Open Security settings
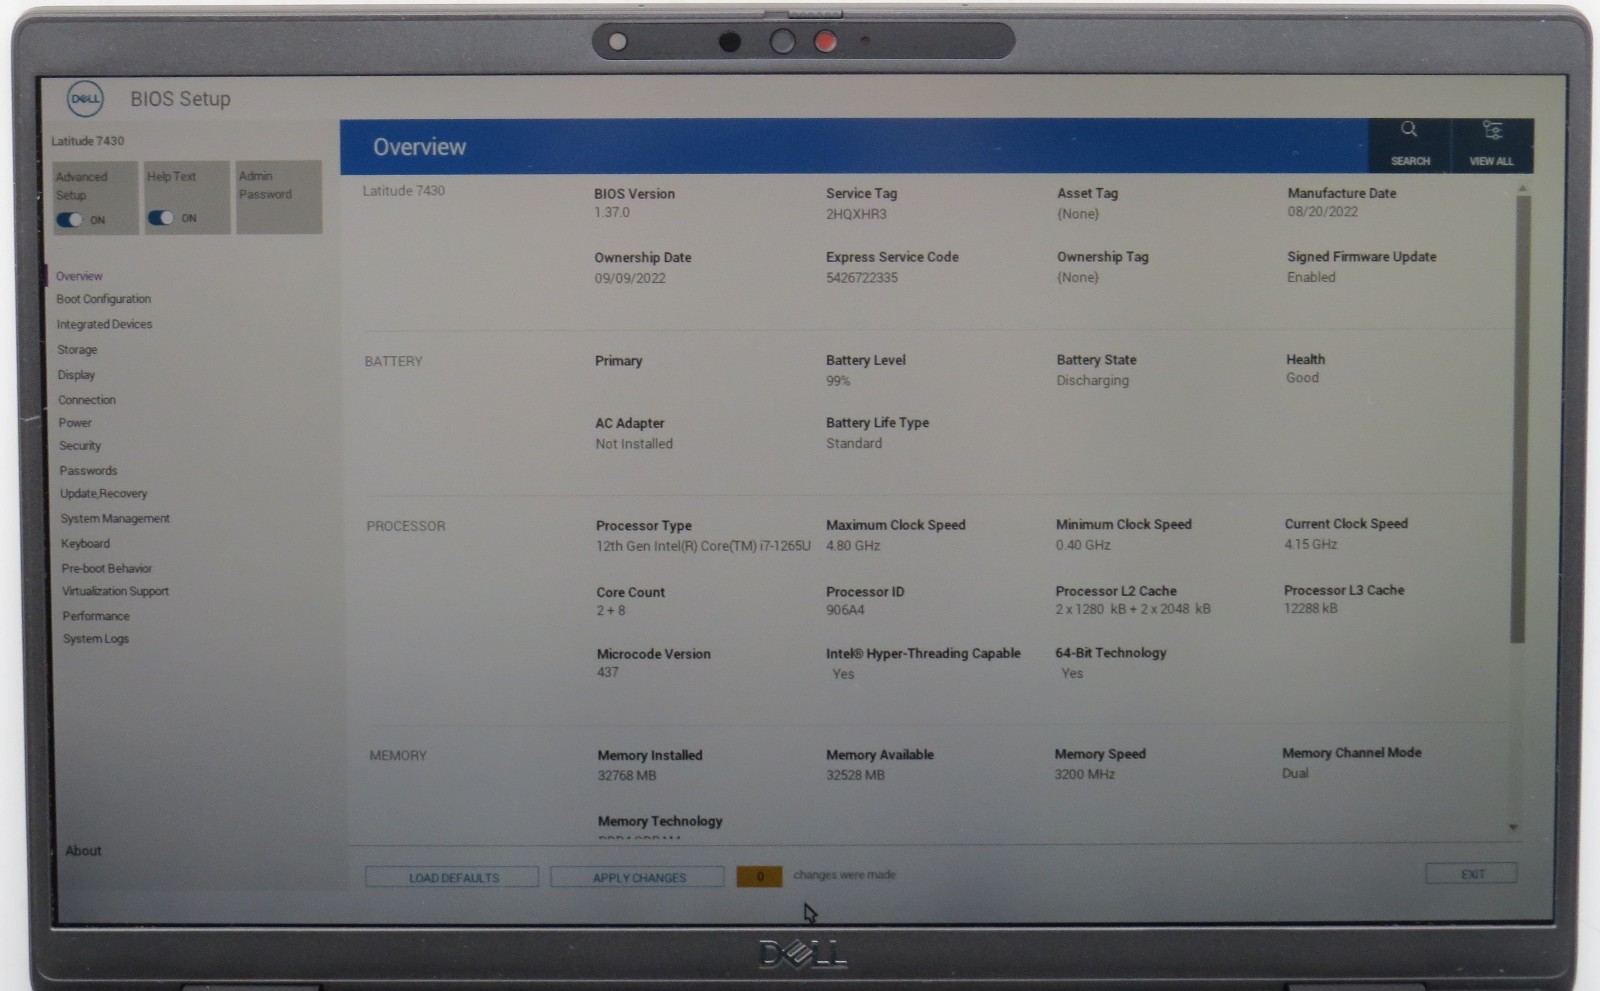1600x991 pixels. tap(80, 446)
